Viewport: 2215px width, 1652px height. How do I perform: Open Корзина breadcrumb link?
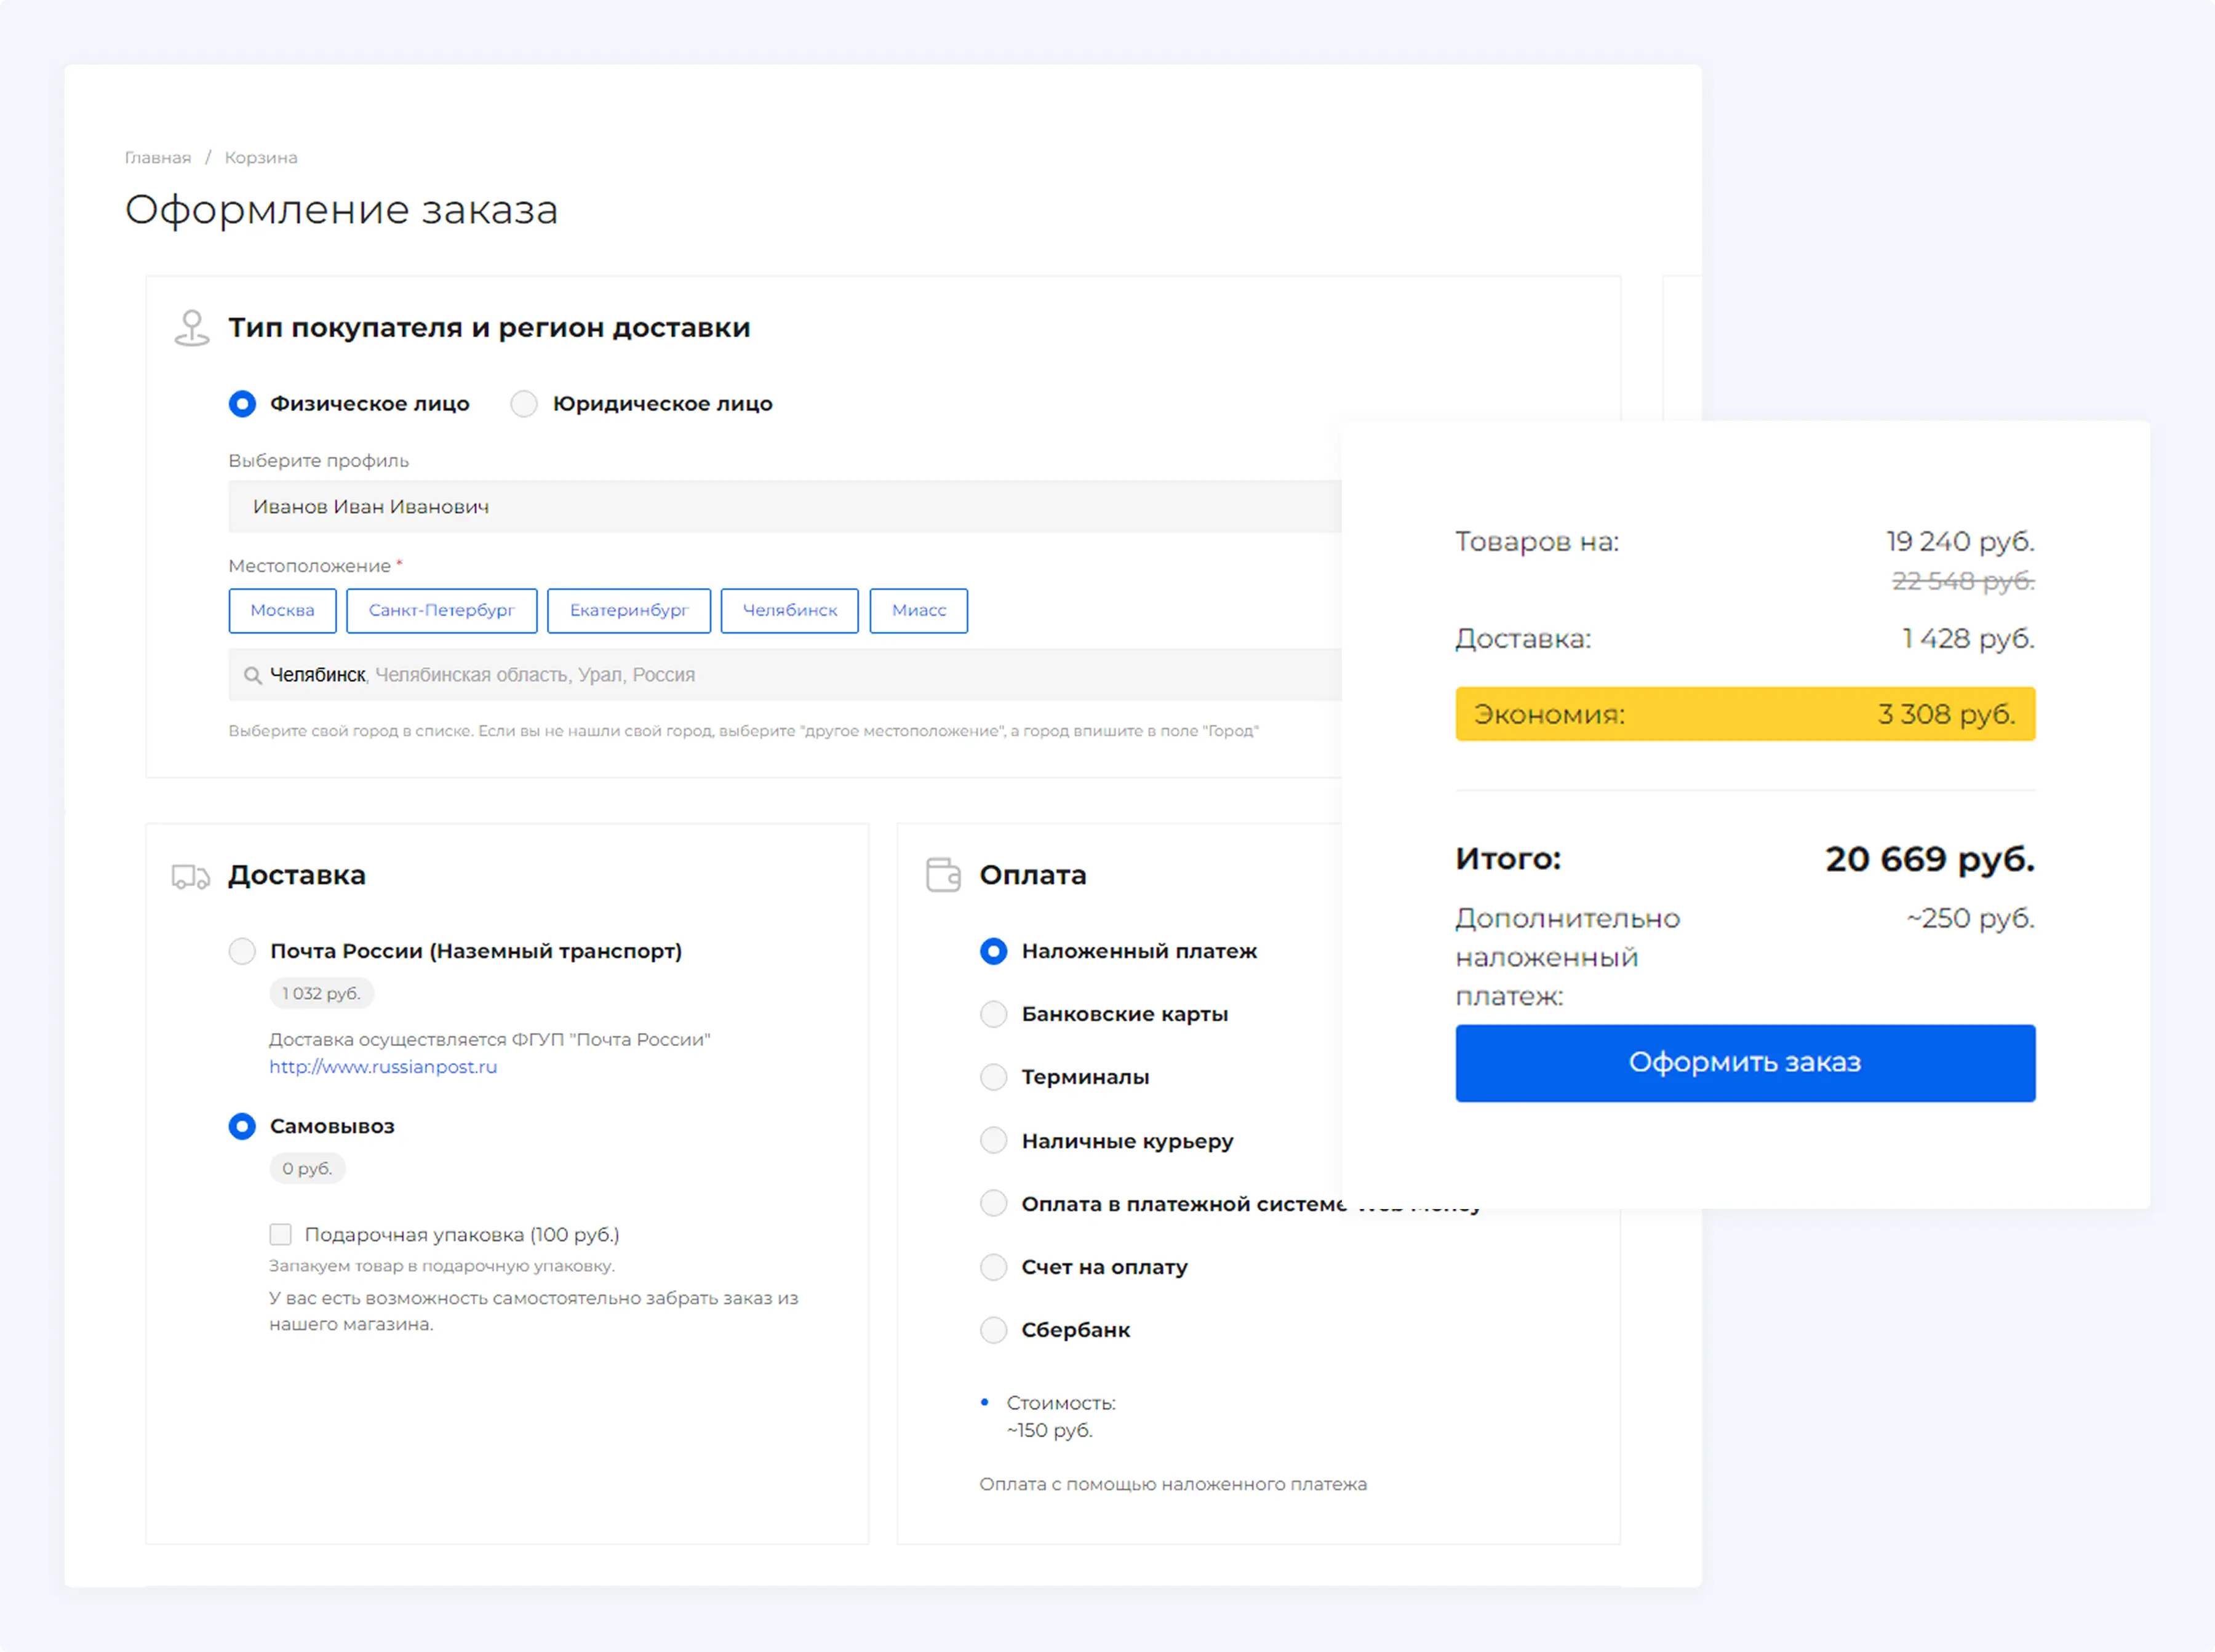(260, 158)
